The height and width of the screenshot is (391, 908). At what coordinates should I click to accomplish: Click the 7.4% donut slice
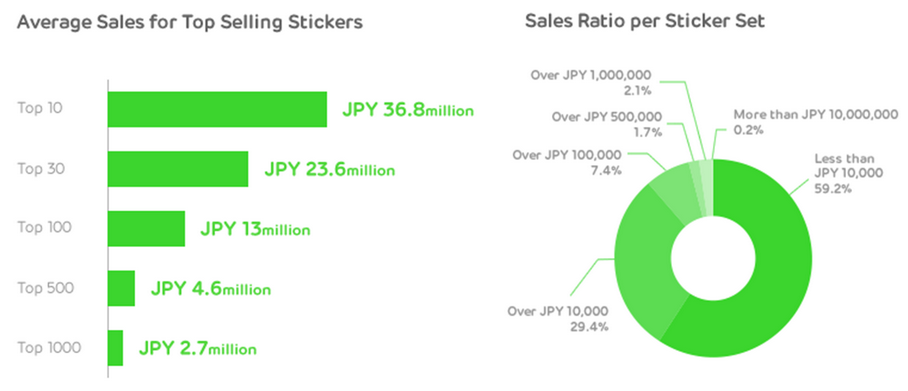676,195
